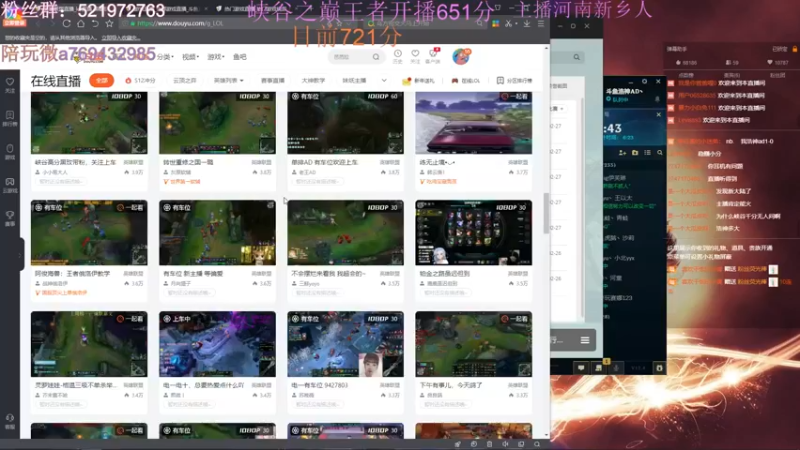This screenshot has height=450, width=800.
Task: Click folder icon in voice window toolbar
Action: click(x=635, y=153)
